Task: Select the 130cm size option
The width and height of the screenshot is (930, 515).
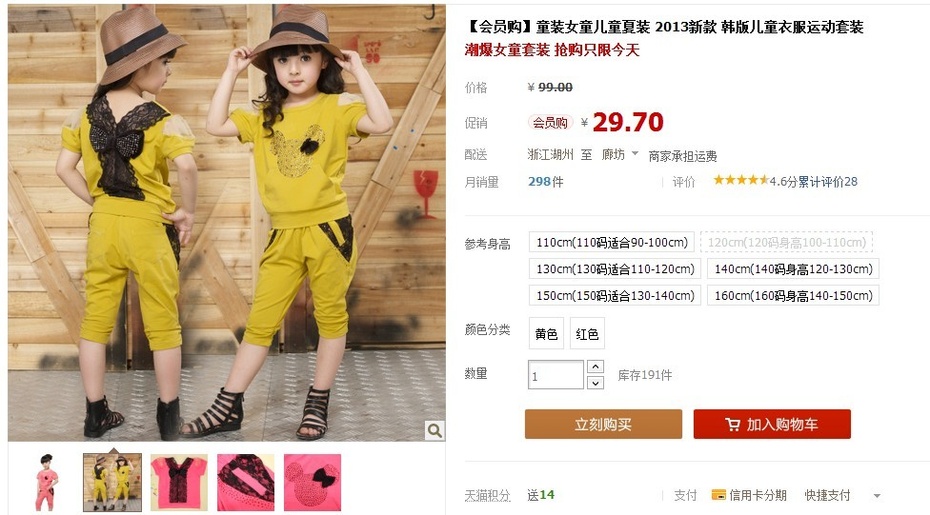Action: (614, 269)
